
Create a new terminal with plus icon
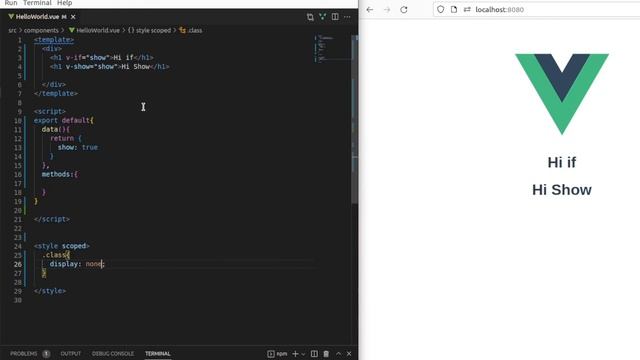296,353
